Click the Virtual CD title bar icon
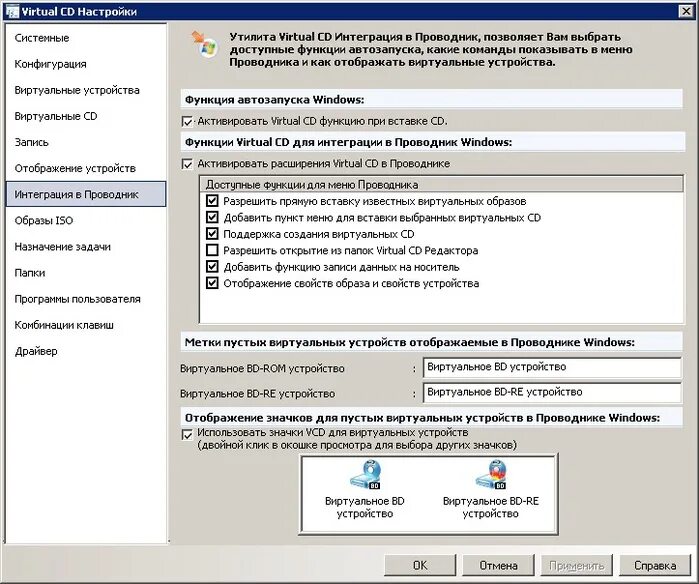699x584 pixels. pos(12,11)
